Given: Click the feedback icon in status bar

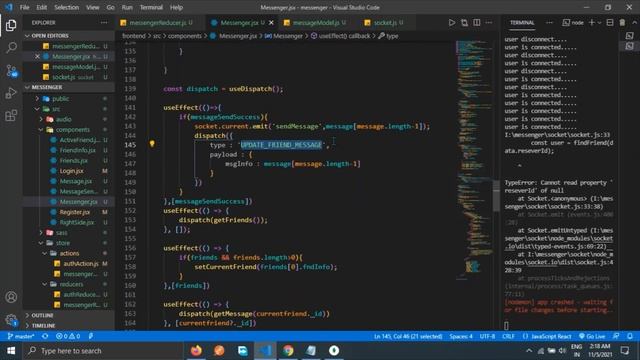Looking at the screenshot, I should (x=616, y=336).
